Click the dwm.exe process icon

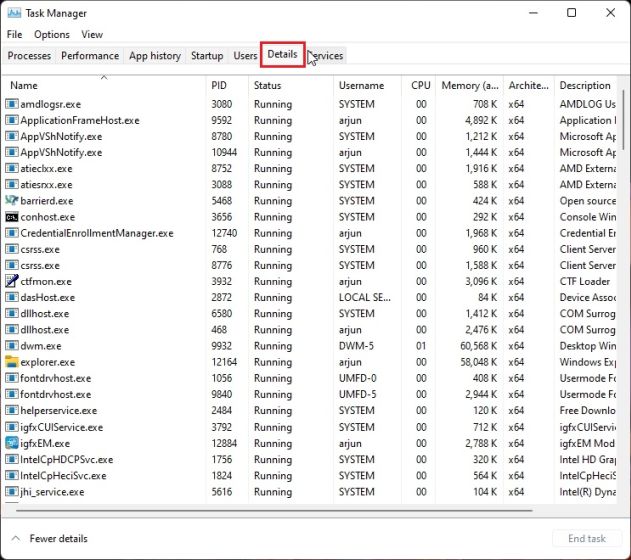click(12, 346)
